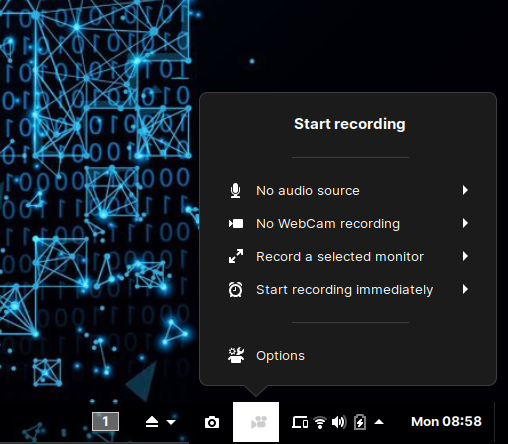Open the dropdown arrow next to eject icon
The image size is (508, 444).
171,422
